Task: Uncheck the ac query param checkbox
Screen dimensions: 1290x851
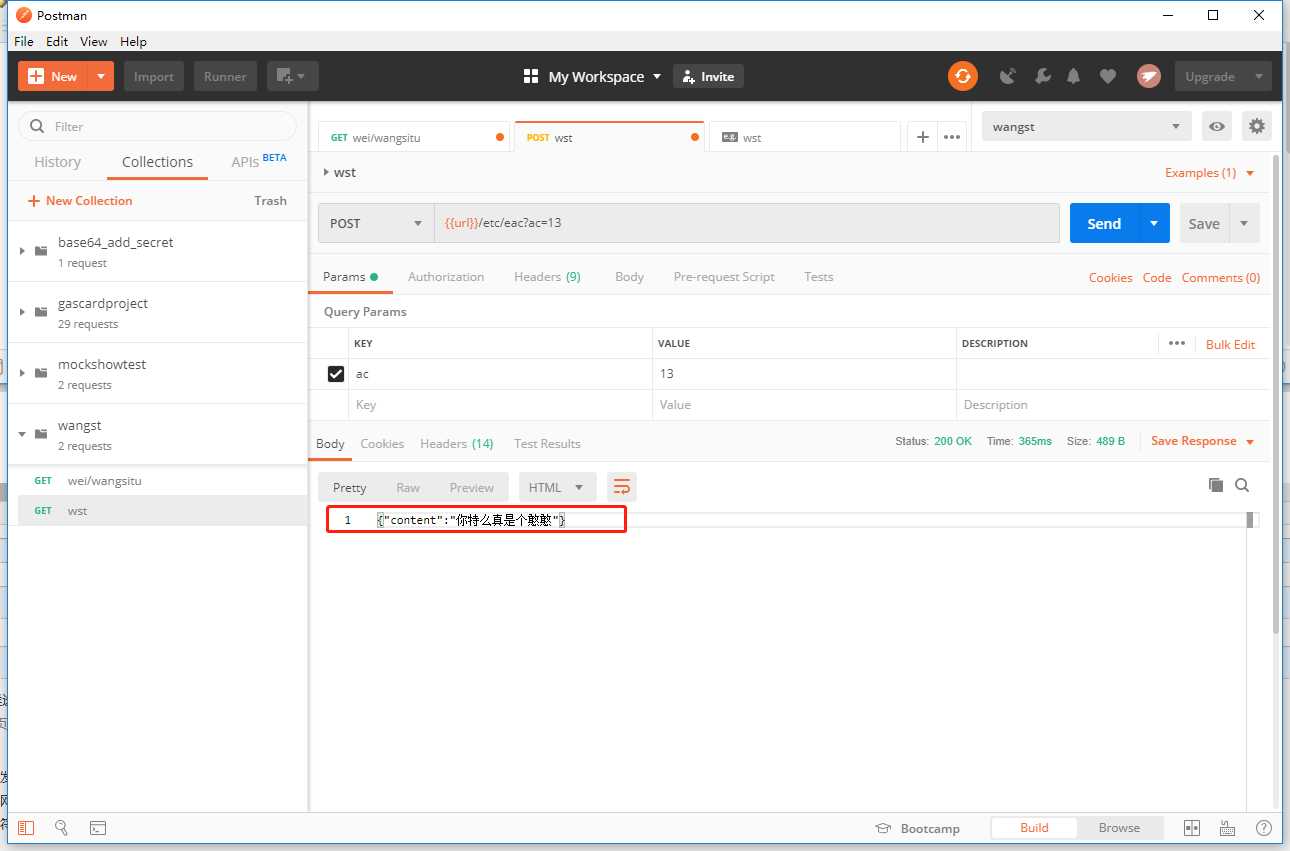Action: coord(336,374)
